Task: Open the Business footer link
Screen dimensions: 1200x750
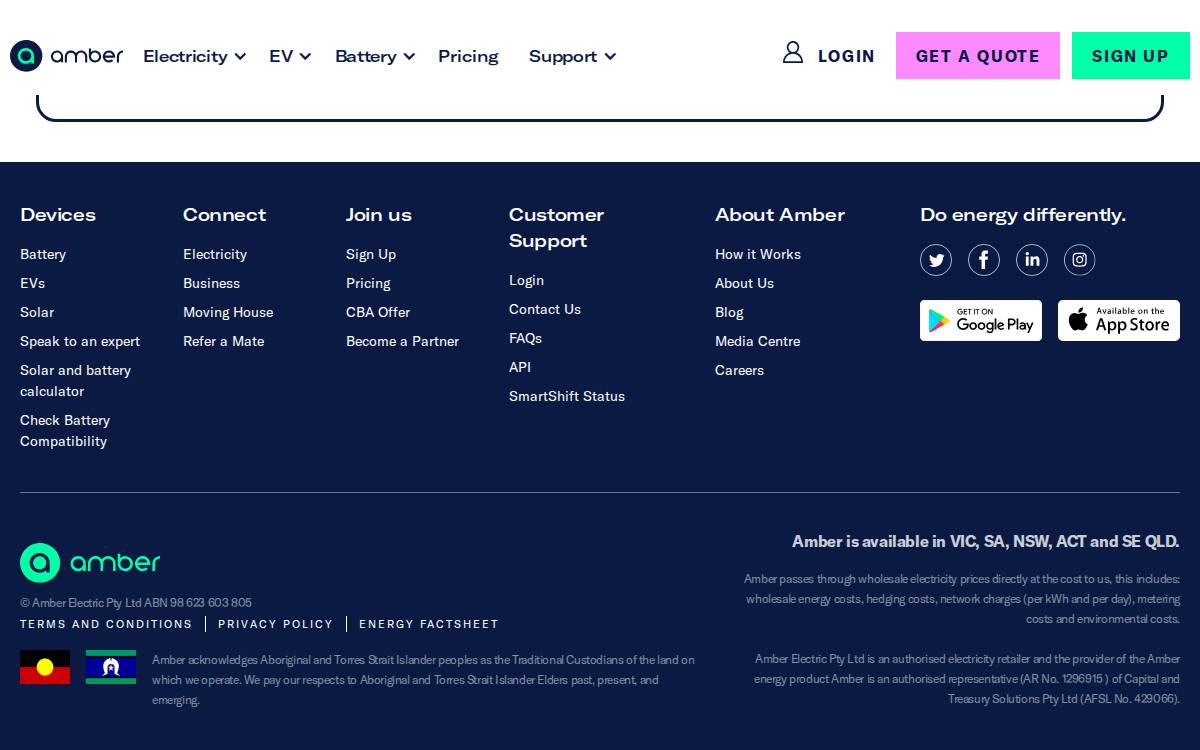Action: point(211,283)
